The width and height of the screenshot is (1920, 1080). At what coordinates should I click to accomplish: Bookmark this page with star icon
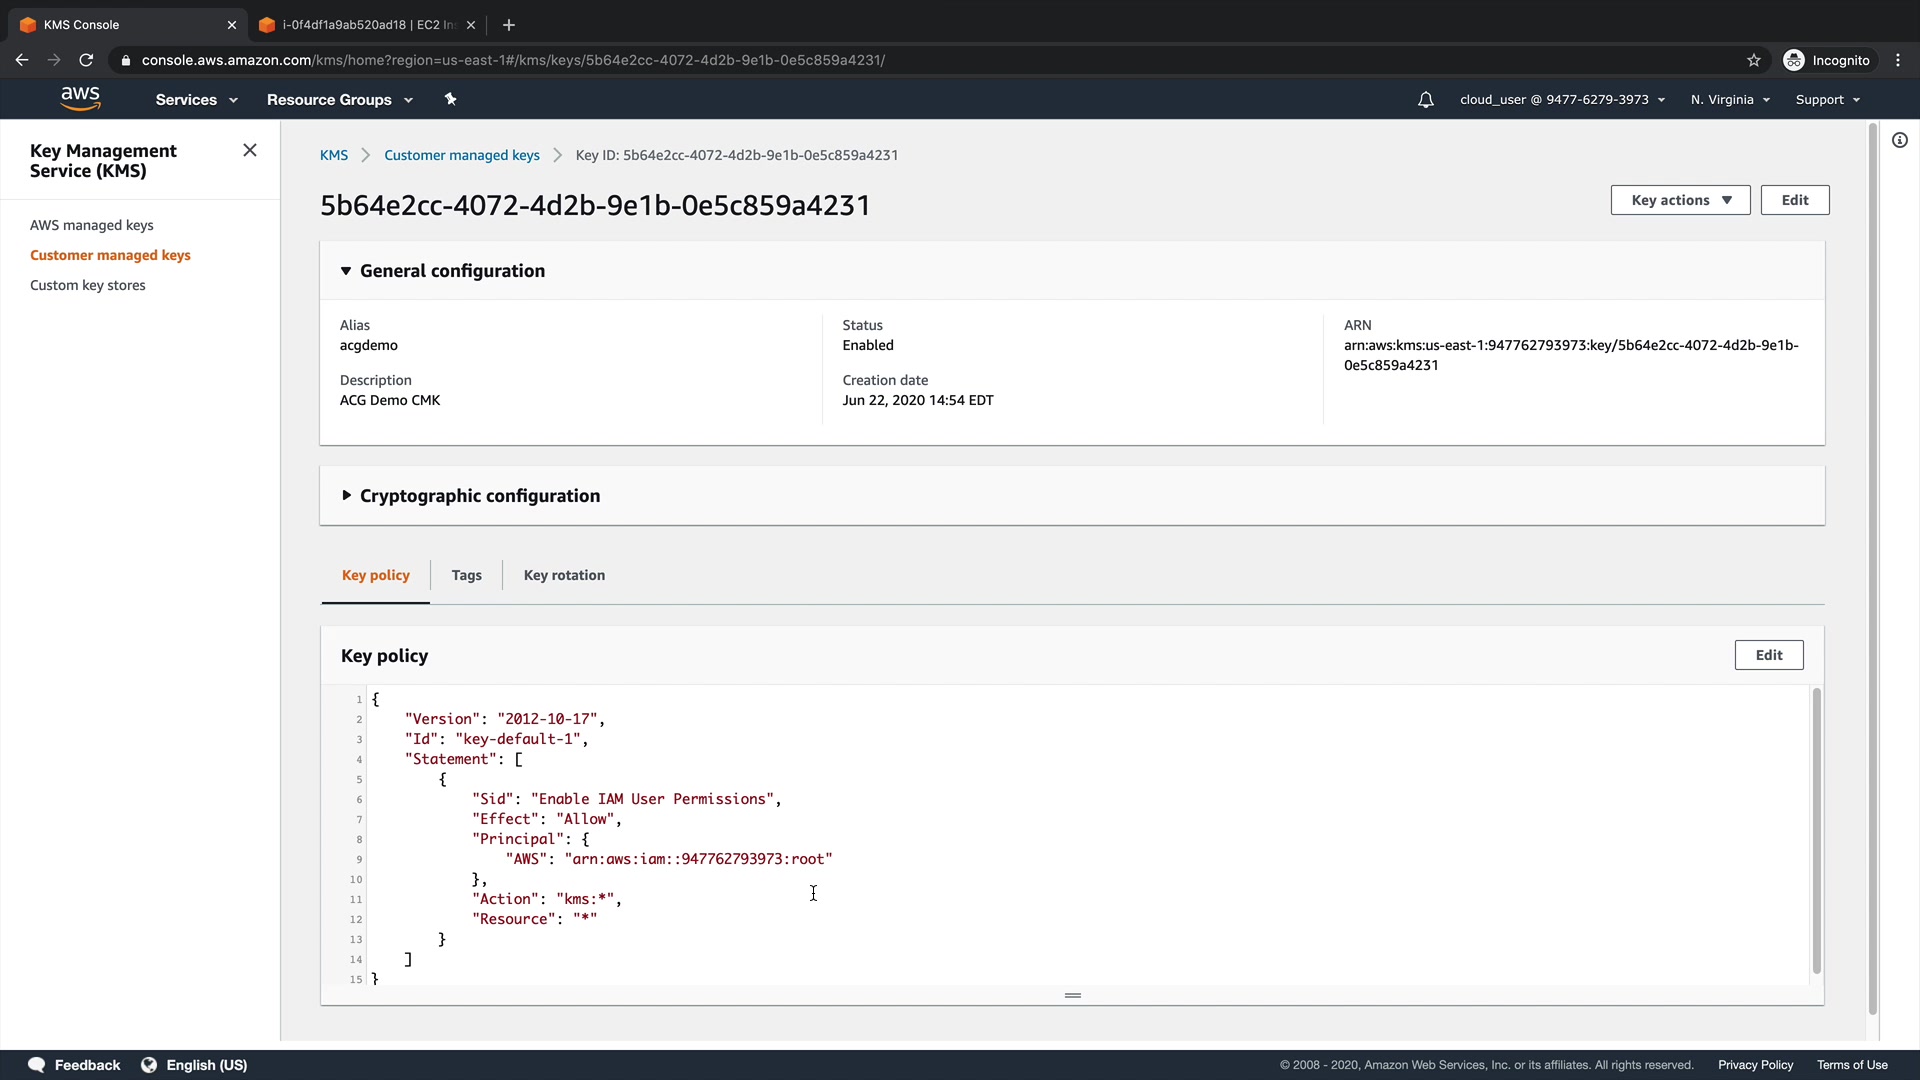[1753, 60]
